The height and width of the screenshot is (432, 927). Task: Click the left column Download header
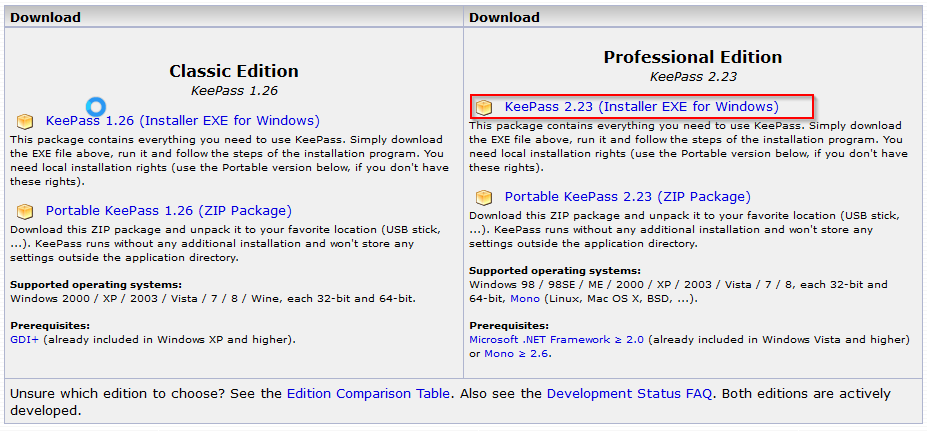coord(45,17)
